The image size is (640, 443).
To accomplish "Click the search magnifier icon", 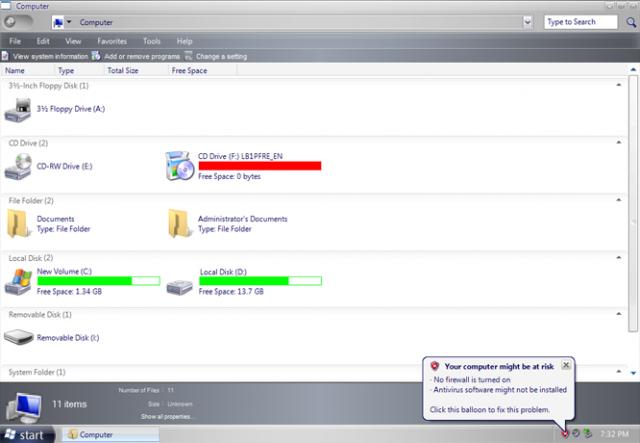I will click(631, 22).
